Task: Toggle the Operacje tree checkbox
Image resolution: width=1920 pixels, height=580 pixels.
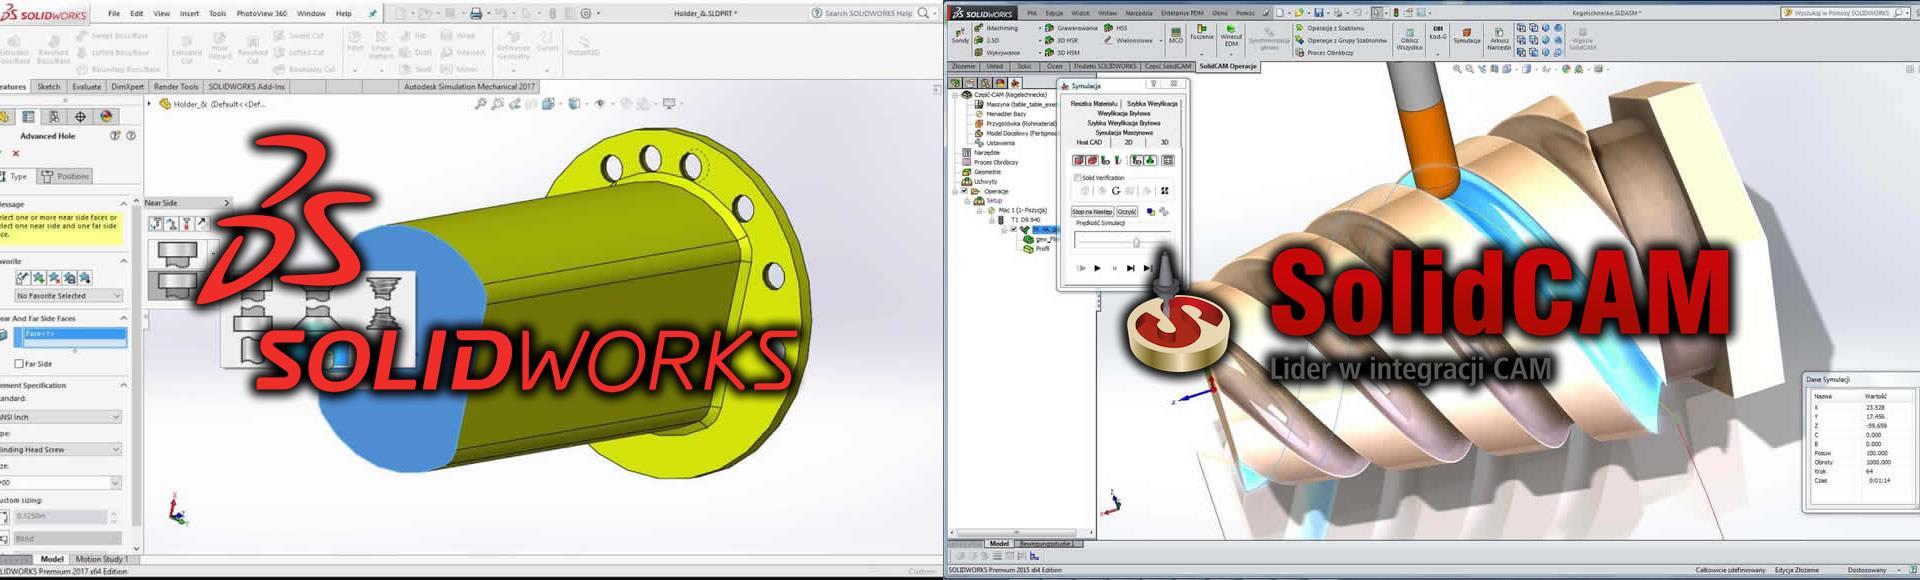Action: tap(964, 191)
